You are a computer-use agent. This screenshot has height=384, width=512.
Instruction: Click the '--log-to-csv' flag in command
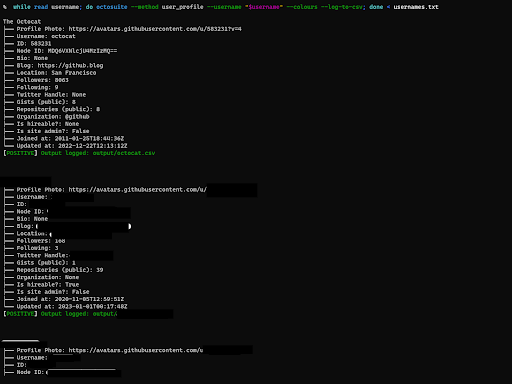pos(343,7)
